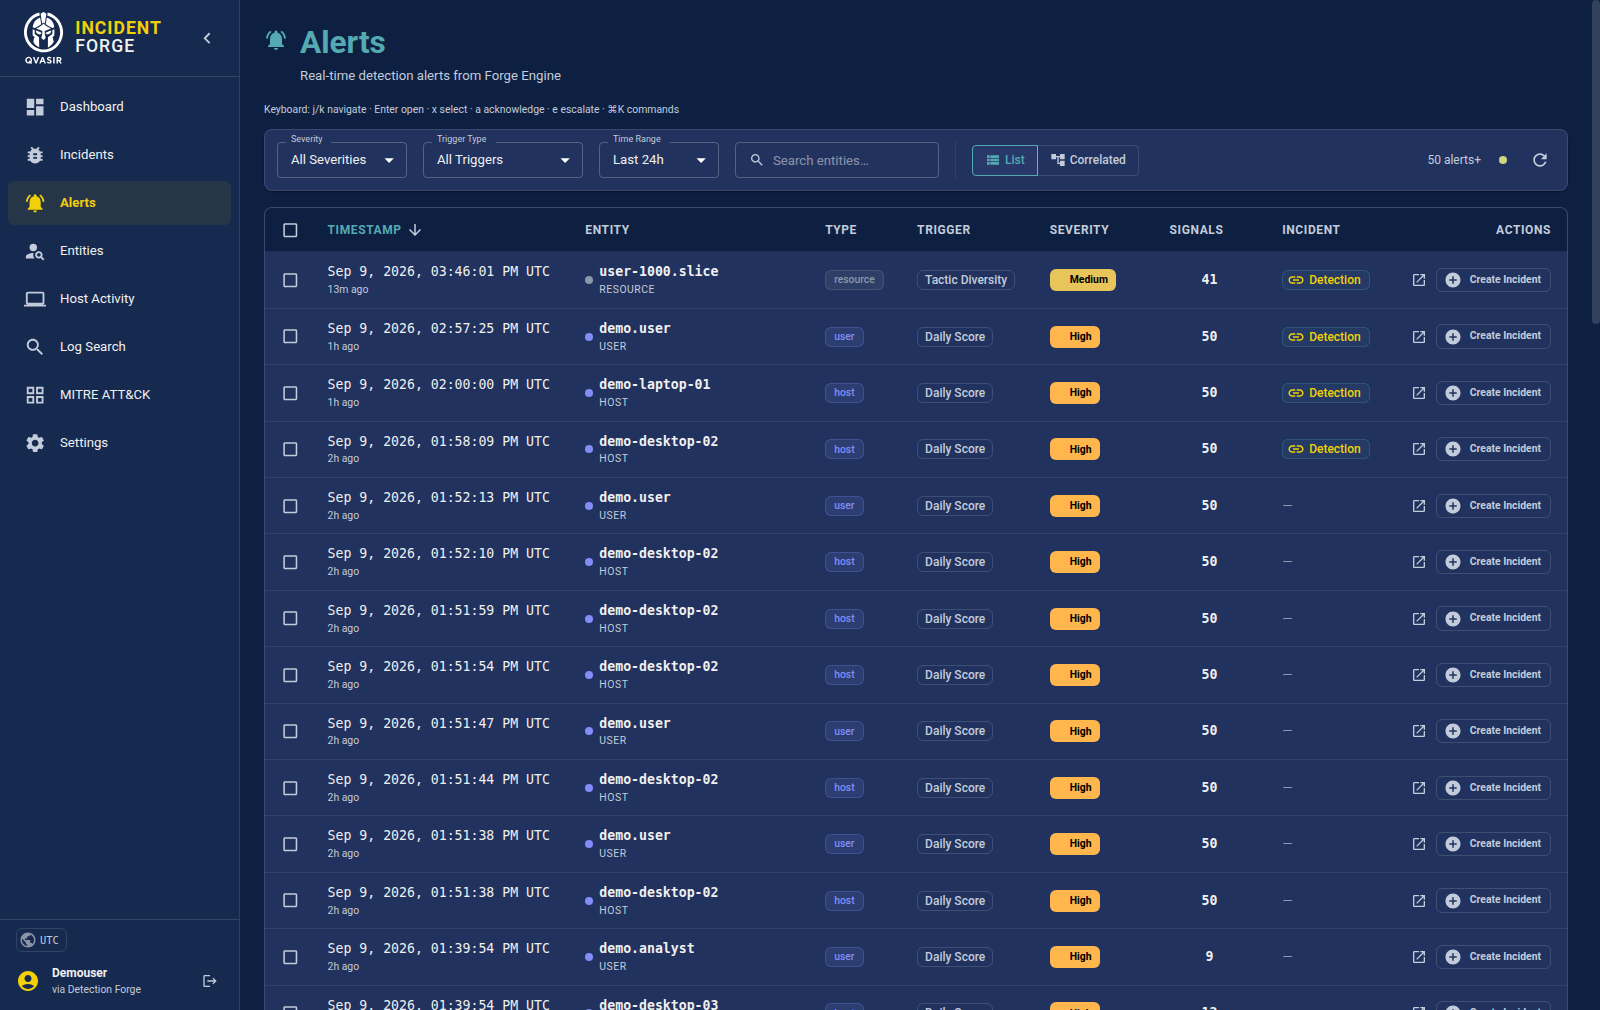
Task: Open the demo.analyst alert externally
Action: [1418, 957]
